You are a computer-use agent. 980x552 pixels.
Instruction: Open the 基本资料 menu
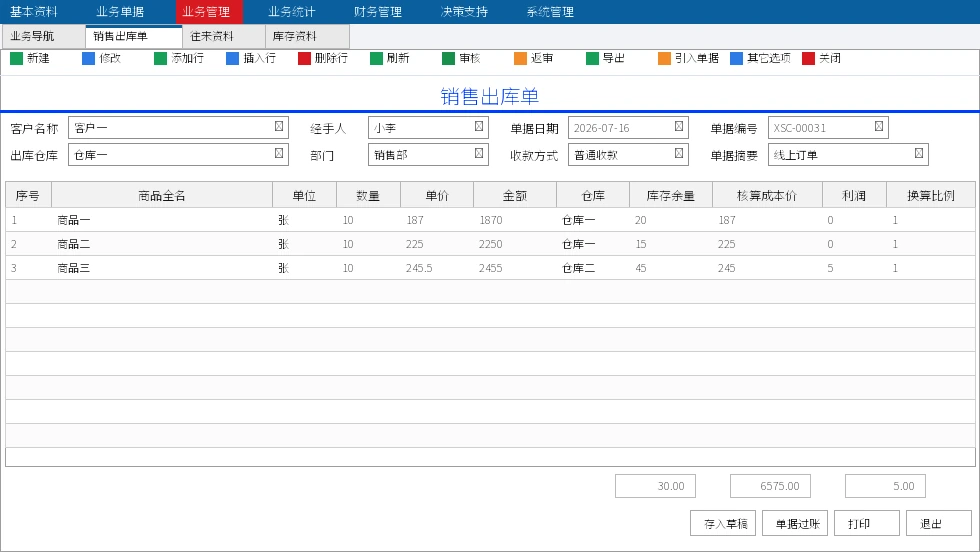[34, 12]
